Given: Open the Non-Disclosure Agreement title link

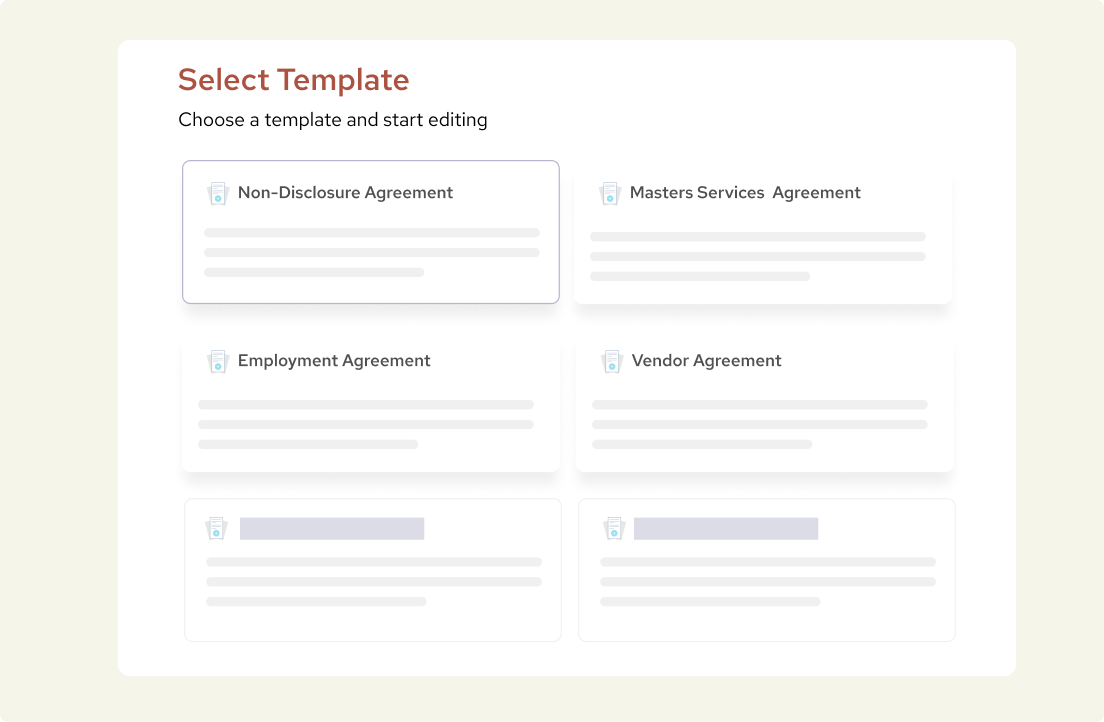Looking at the screenshot, I should (345, 192).
